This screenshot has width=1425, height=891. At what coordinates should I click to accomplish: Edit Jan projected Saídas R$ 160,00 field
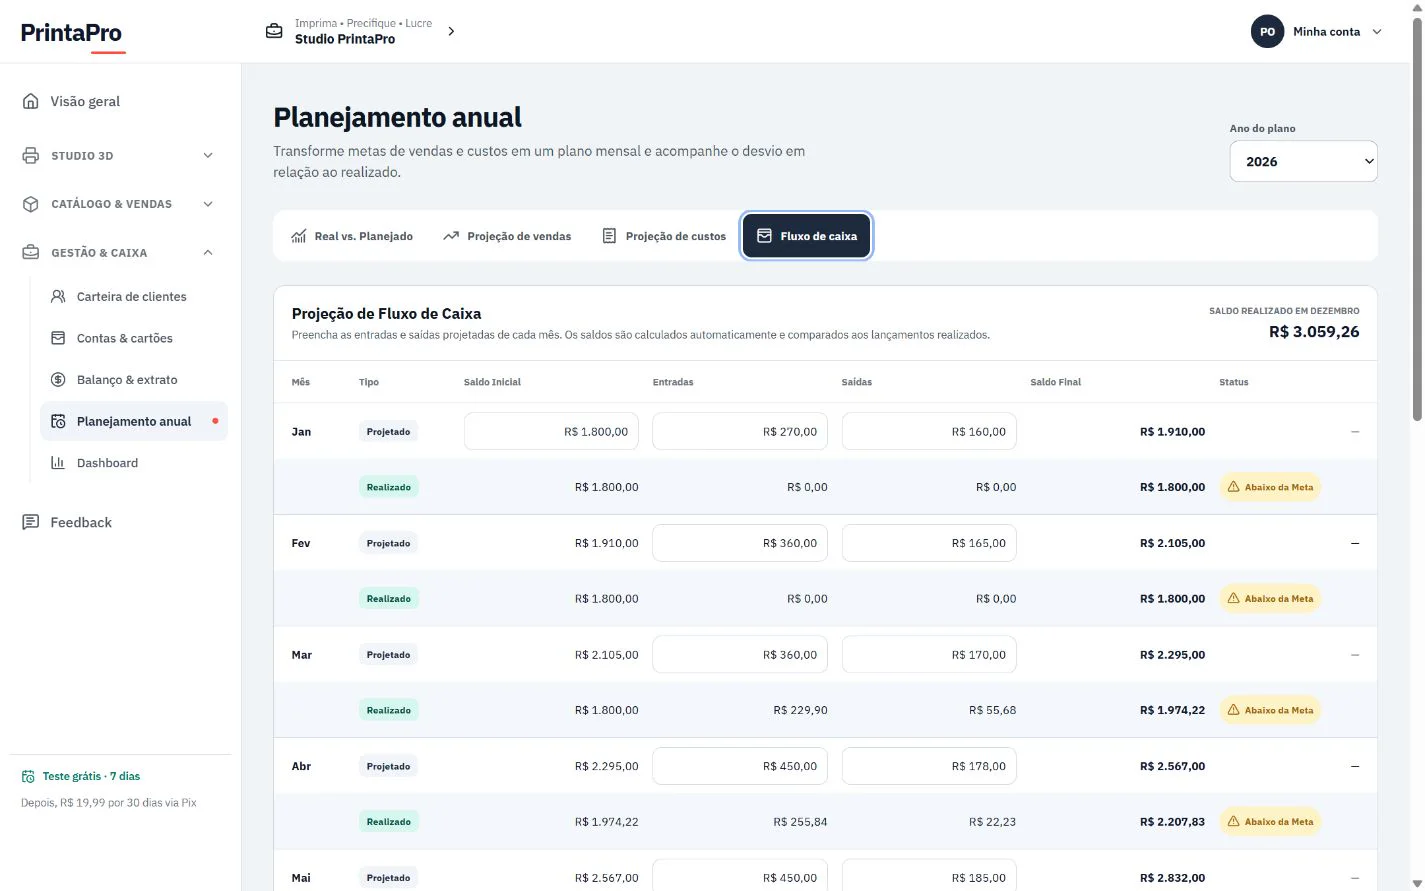(929, 432)
